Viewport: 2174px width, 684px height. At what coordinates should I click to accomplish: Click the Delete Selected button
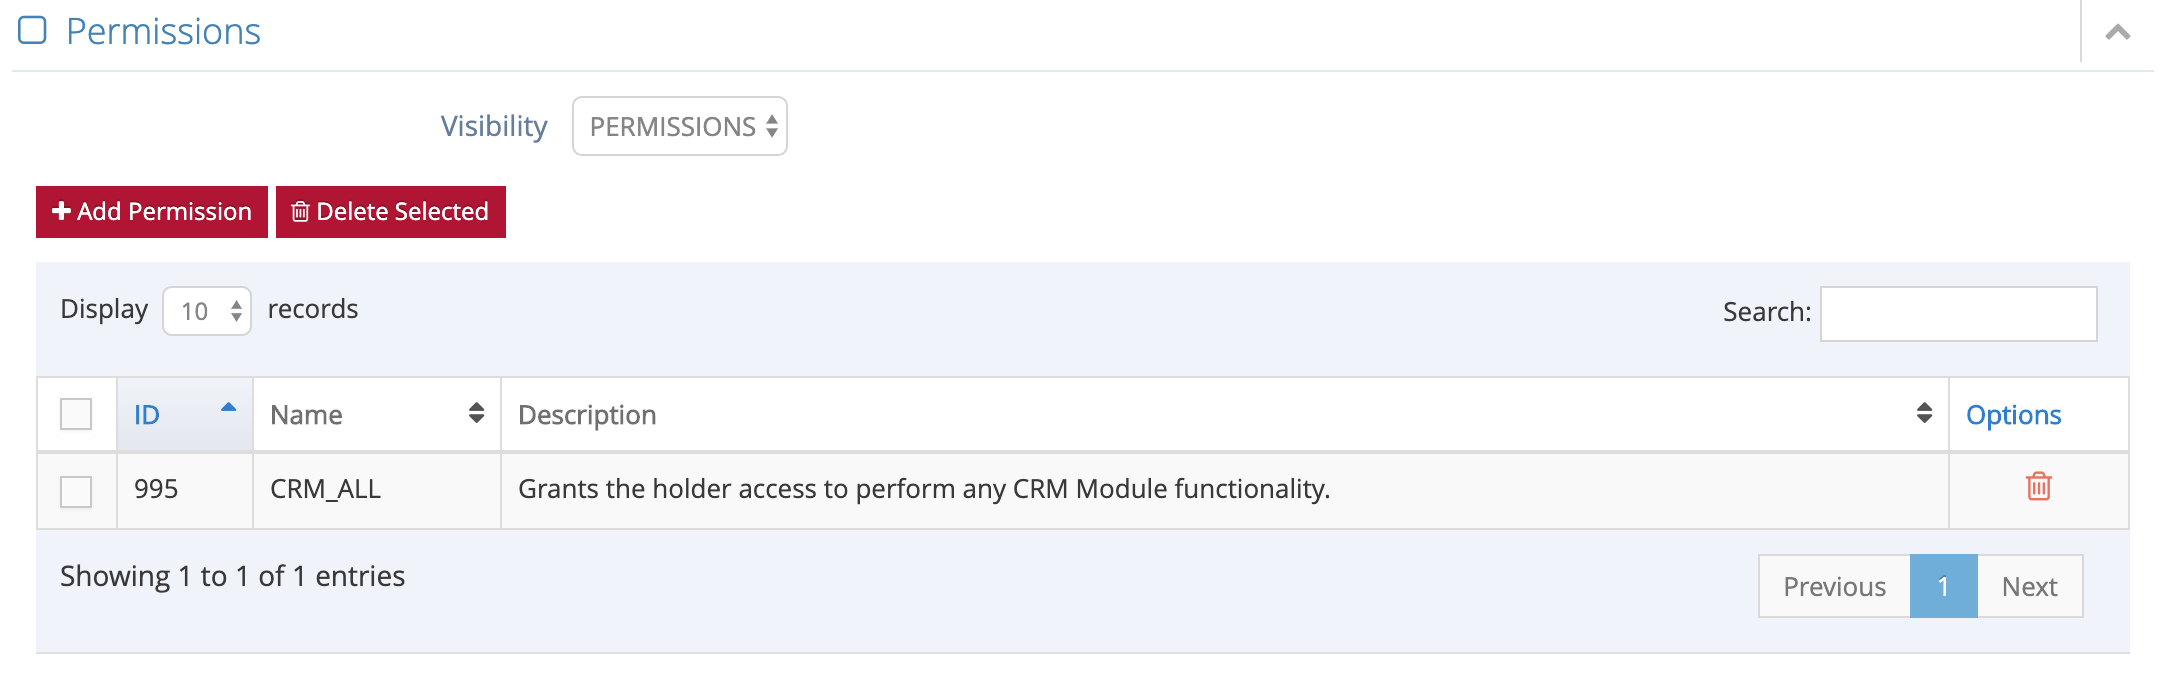pyautogui.click(x=390, y=212)
